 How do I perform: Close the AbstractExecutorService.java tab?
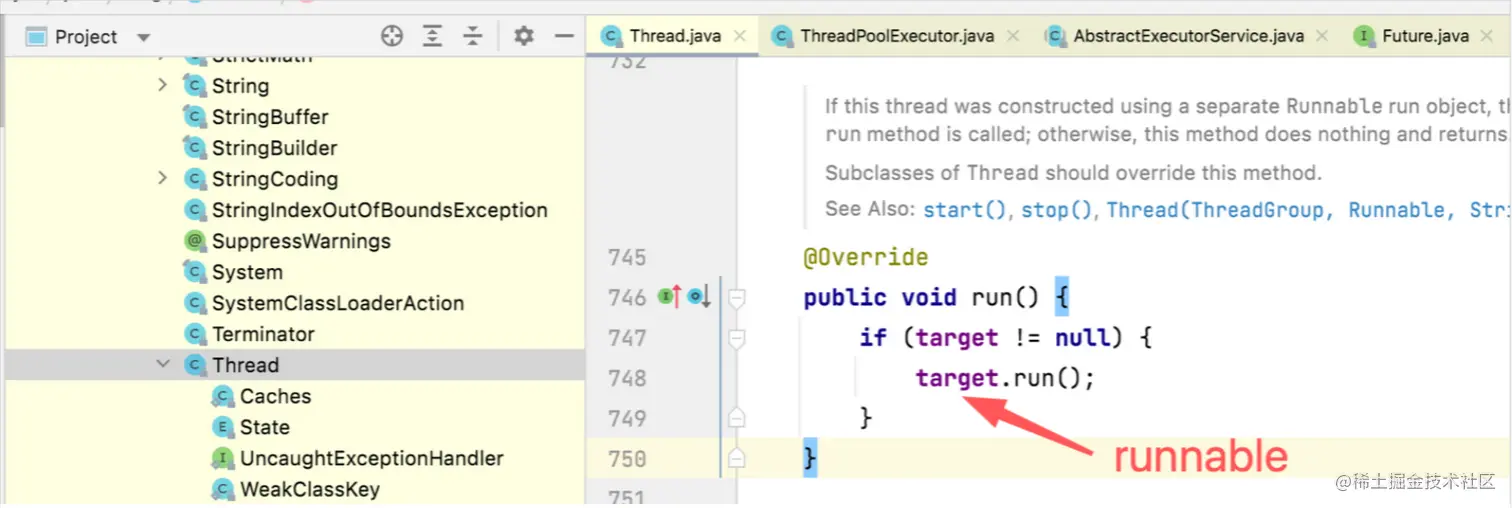point(1322,36)
